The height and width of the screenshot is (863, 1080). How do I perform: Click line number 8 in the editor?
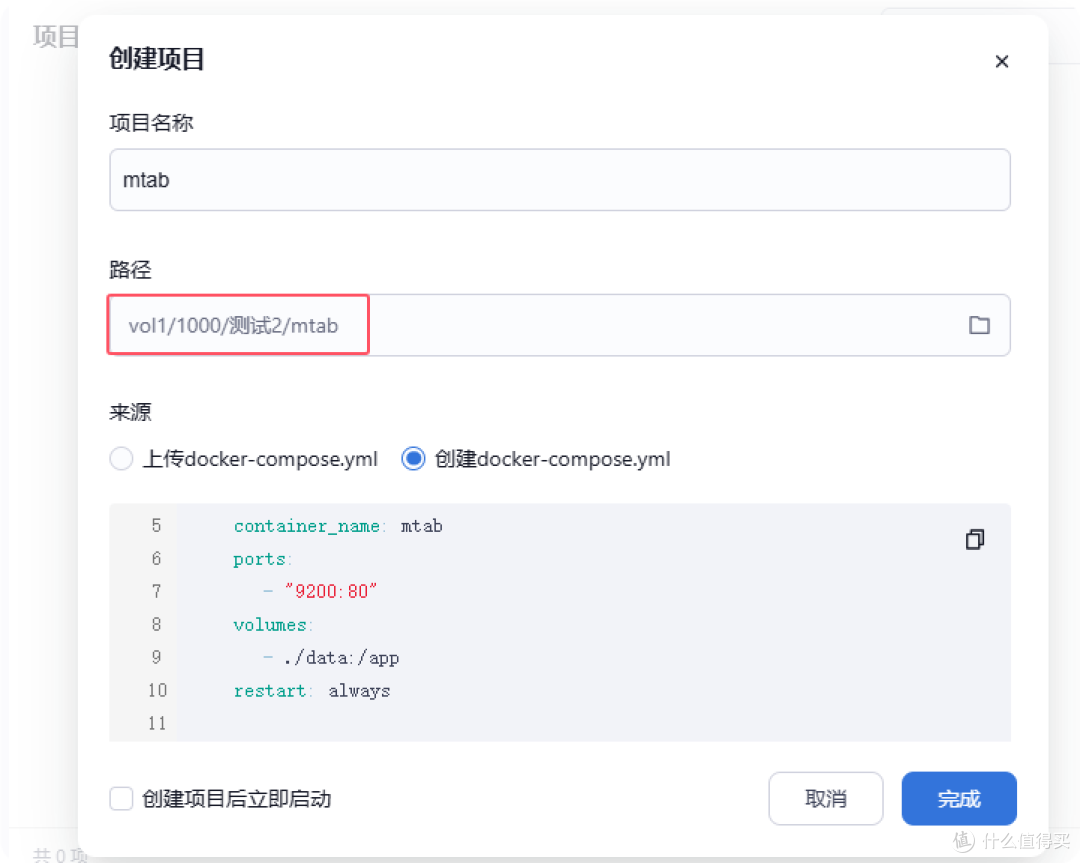coord(157,624)
